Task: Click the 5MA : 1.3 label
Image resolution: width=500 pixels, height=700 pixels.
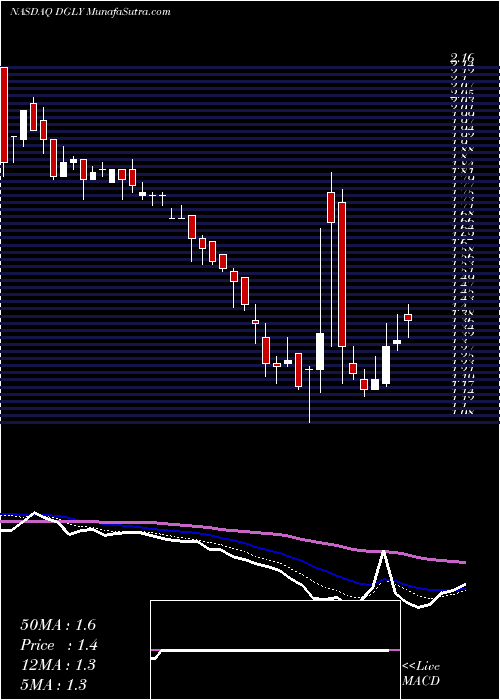Action: (x=54, y=684)
